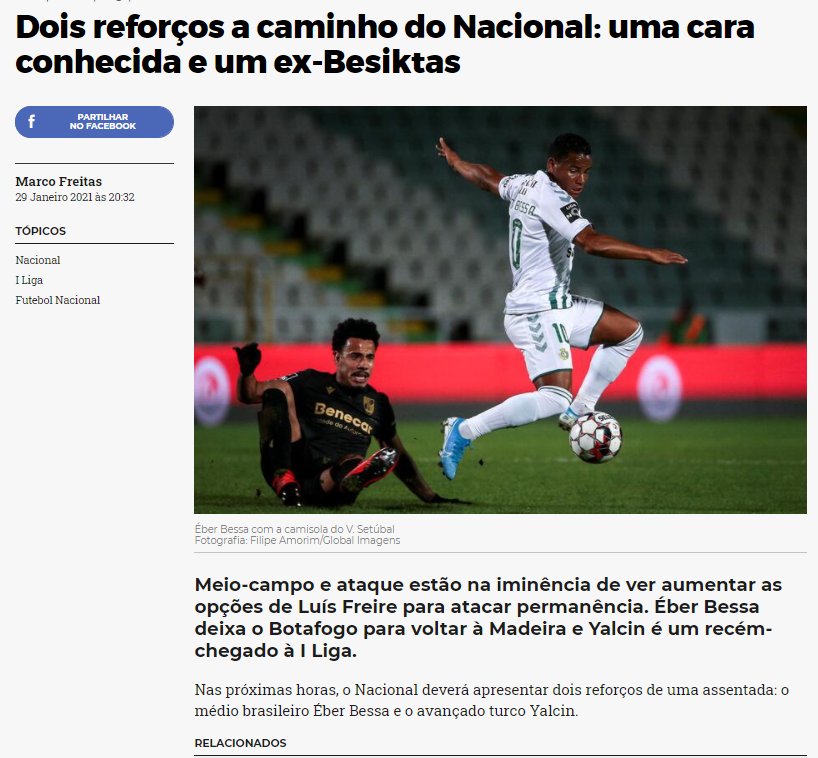The image size is (818, 758).
Task: Open the I Liga topic link
Action: 29,280
